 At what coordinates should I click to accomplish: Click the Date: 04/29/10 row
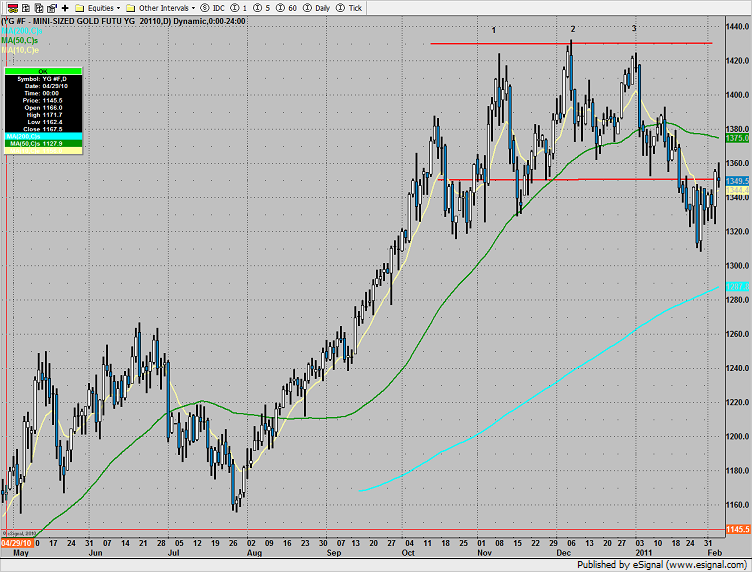43,86
